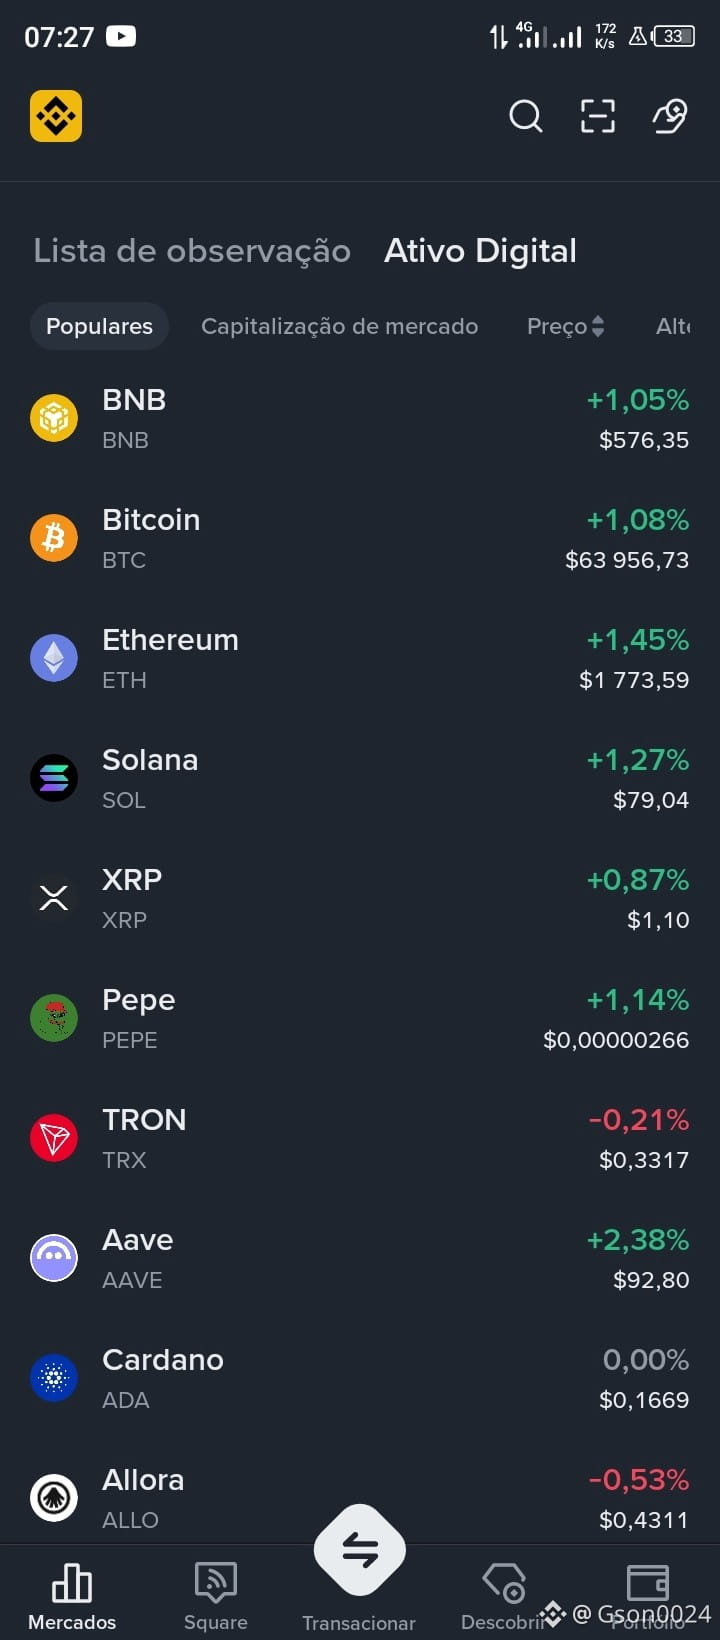Select the Capitalização de mercado filter
Screen dimensions: 720x1640
(x=339, y=326)
